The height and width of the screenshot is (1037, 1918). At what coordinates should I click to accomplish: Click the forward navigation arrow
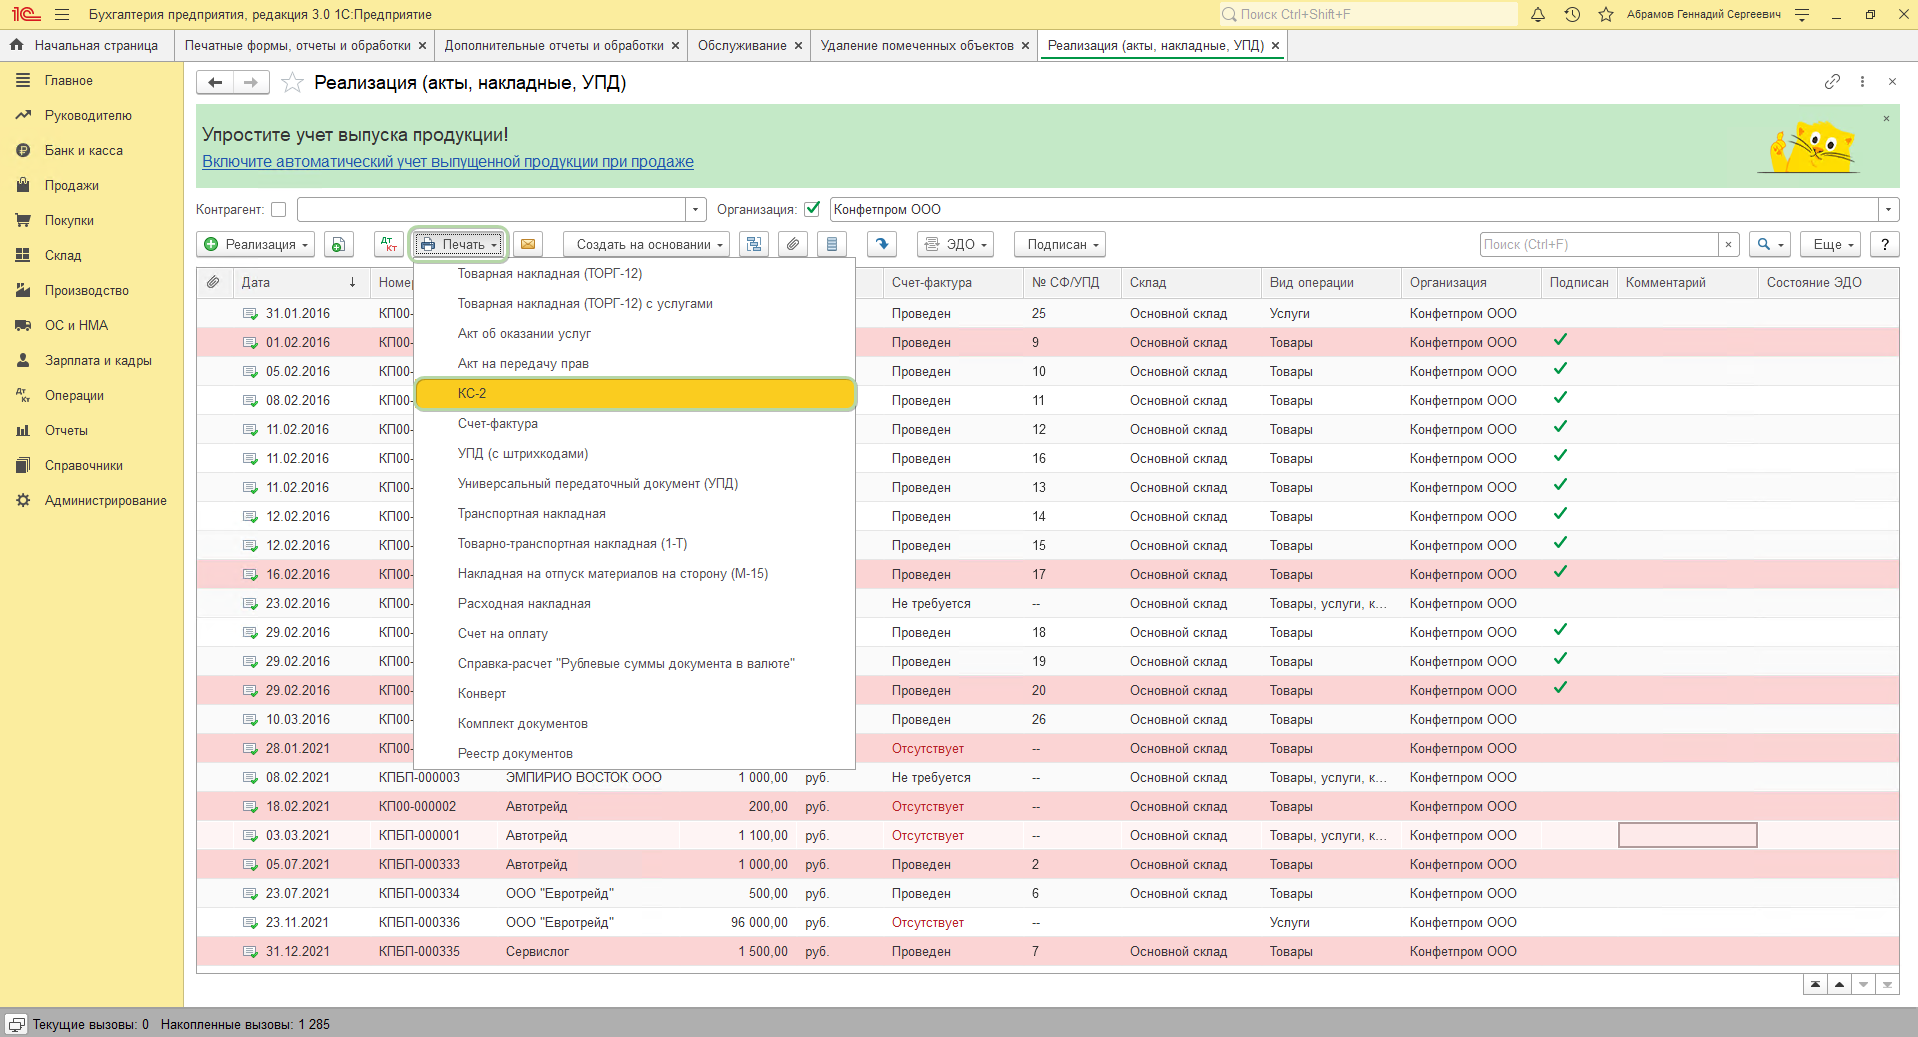pos(251,83)
